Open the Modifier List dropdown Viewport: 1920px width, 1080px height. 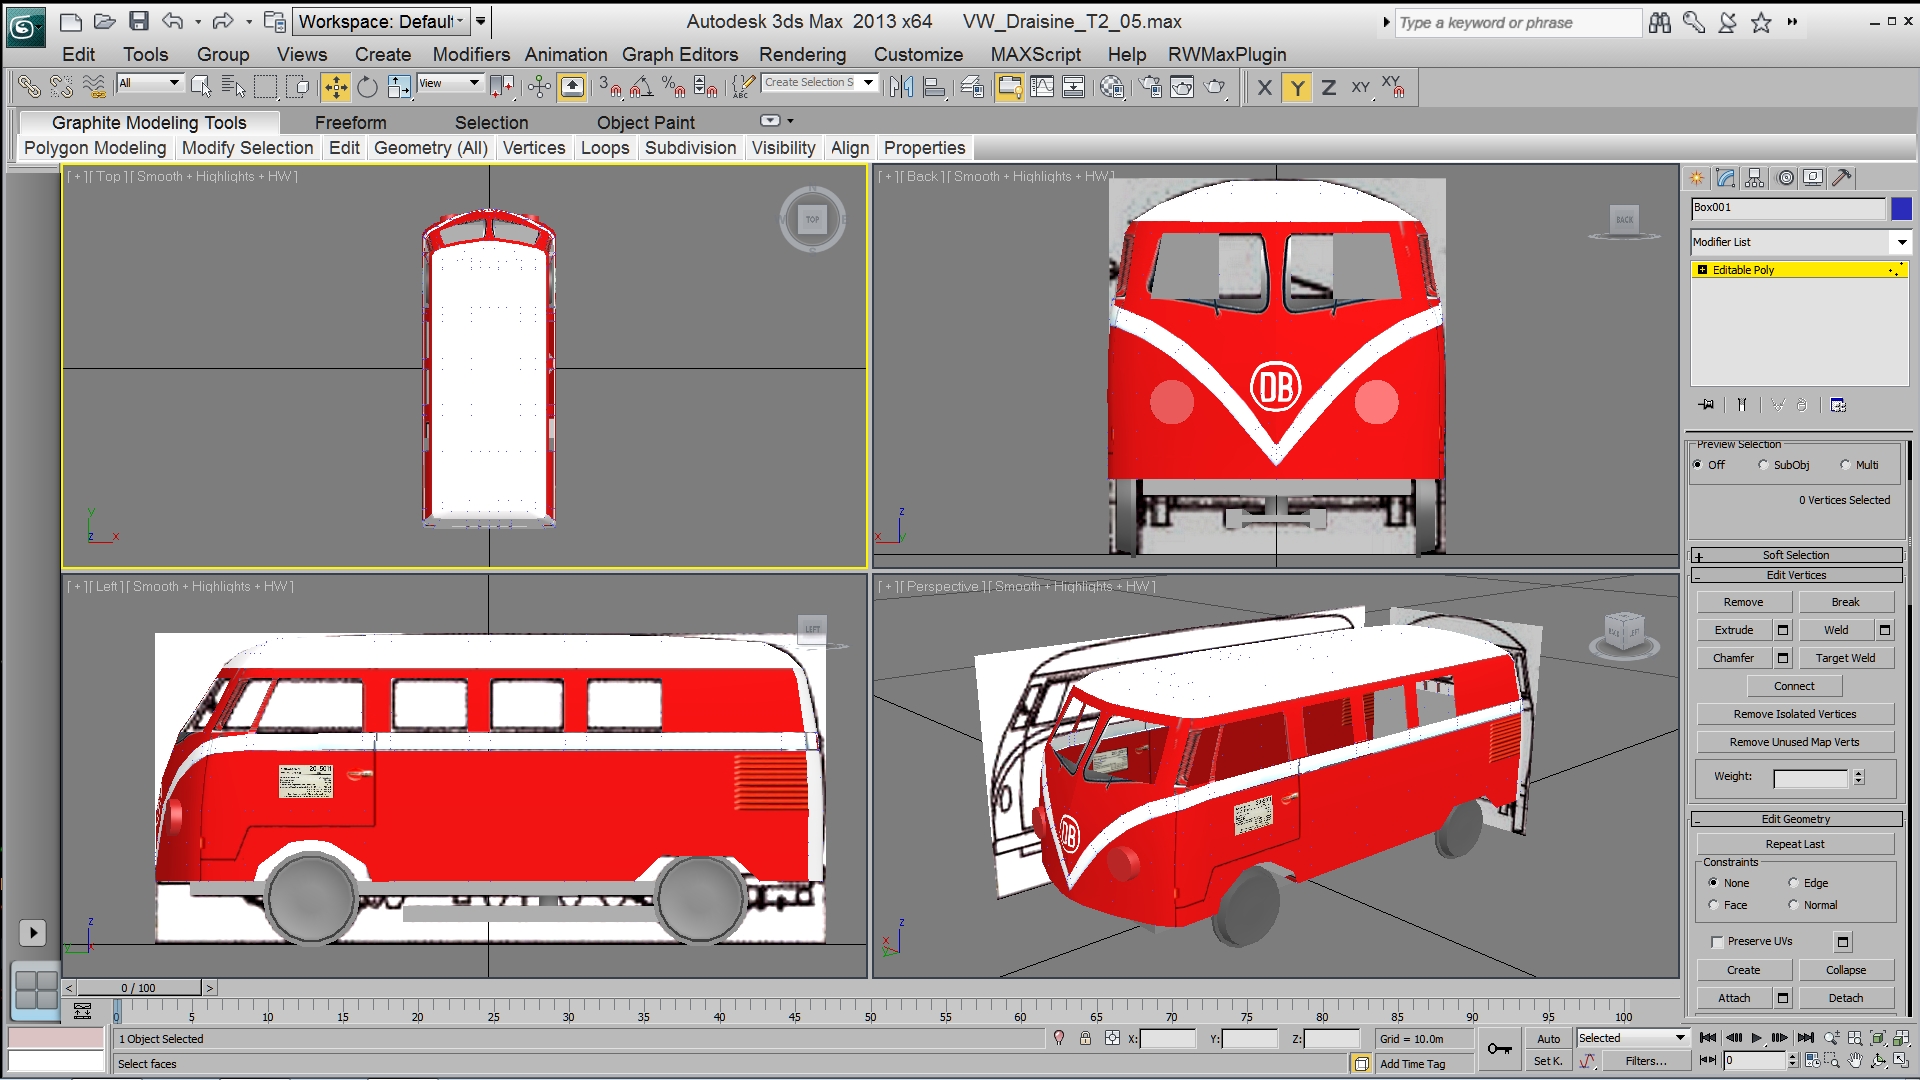point(1901,242)
